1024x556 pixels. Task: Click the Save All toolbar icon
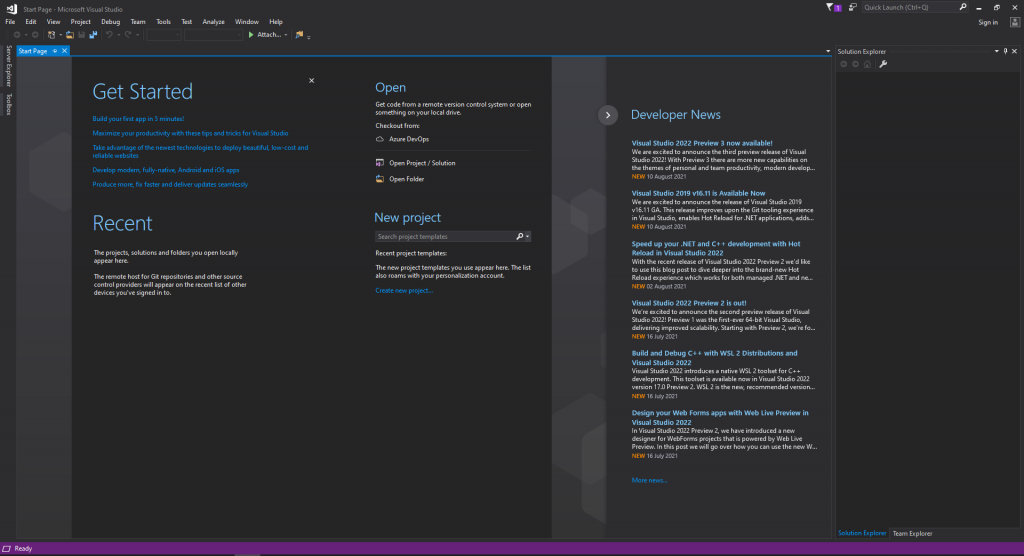(93, 35)
